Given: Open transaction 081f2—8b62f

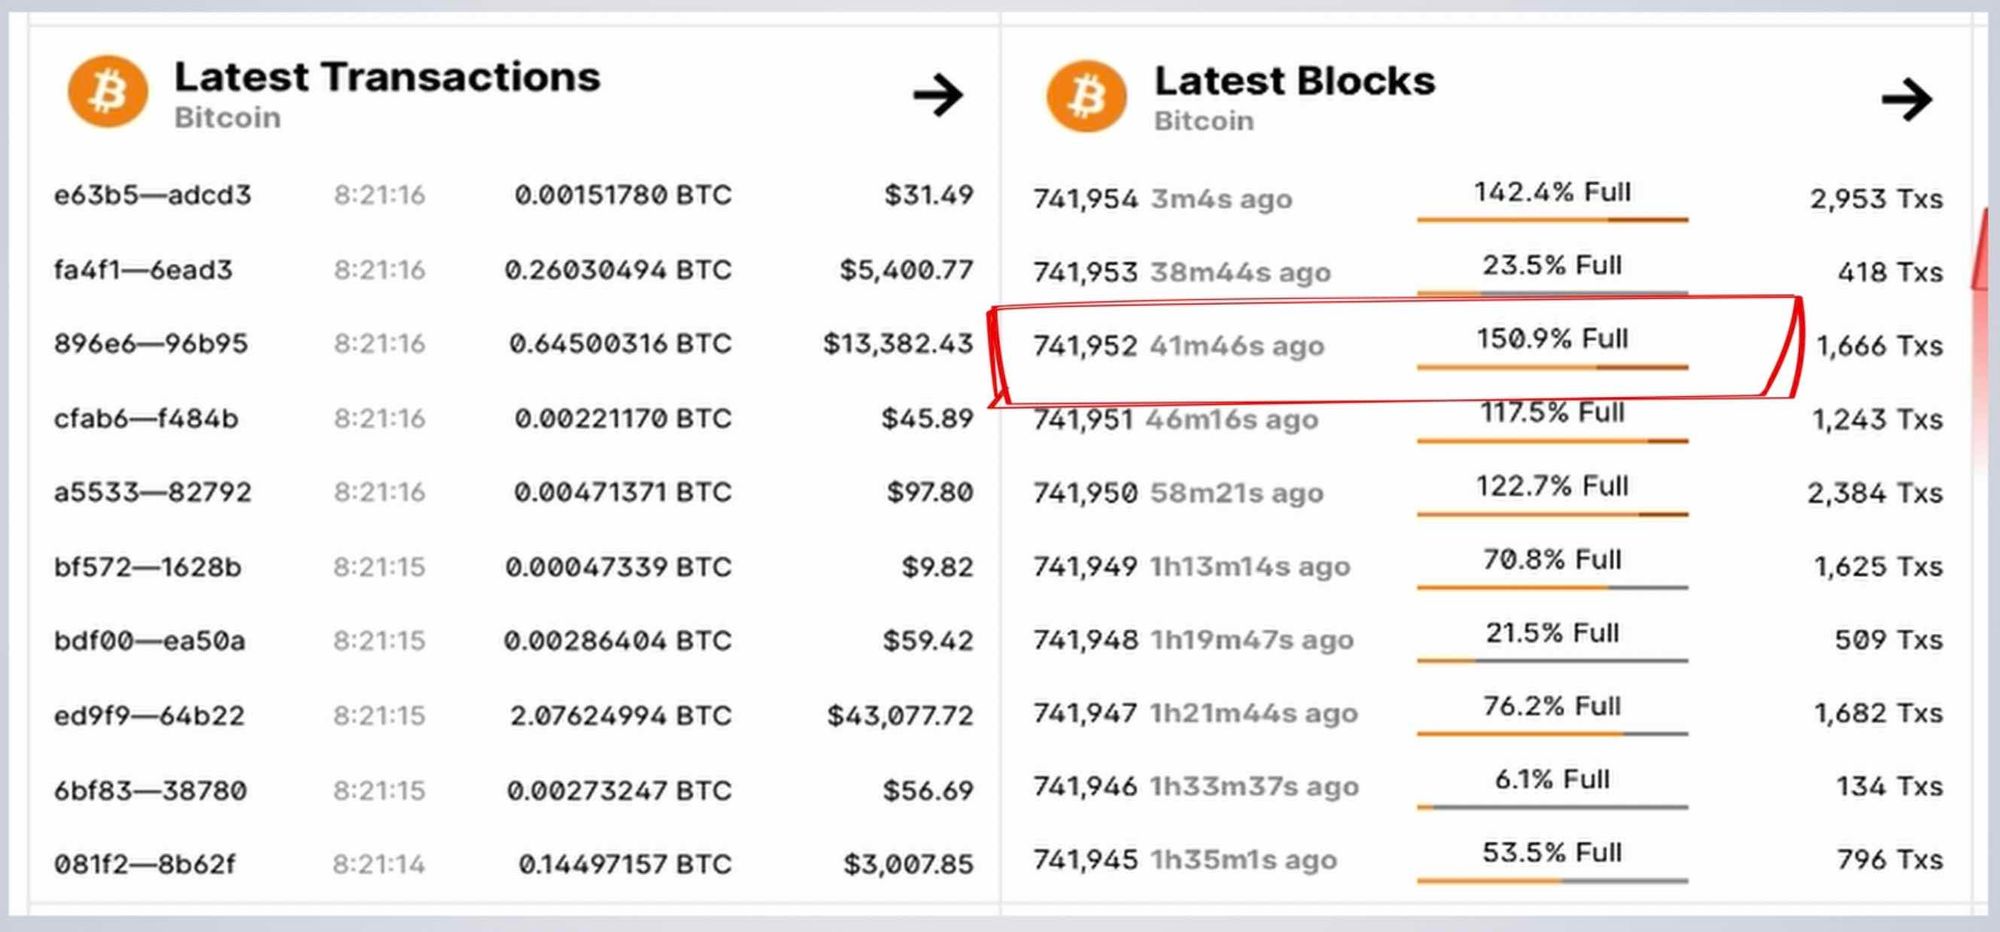Looking at the screenshot, I should [x=144, y=864].
